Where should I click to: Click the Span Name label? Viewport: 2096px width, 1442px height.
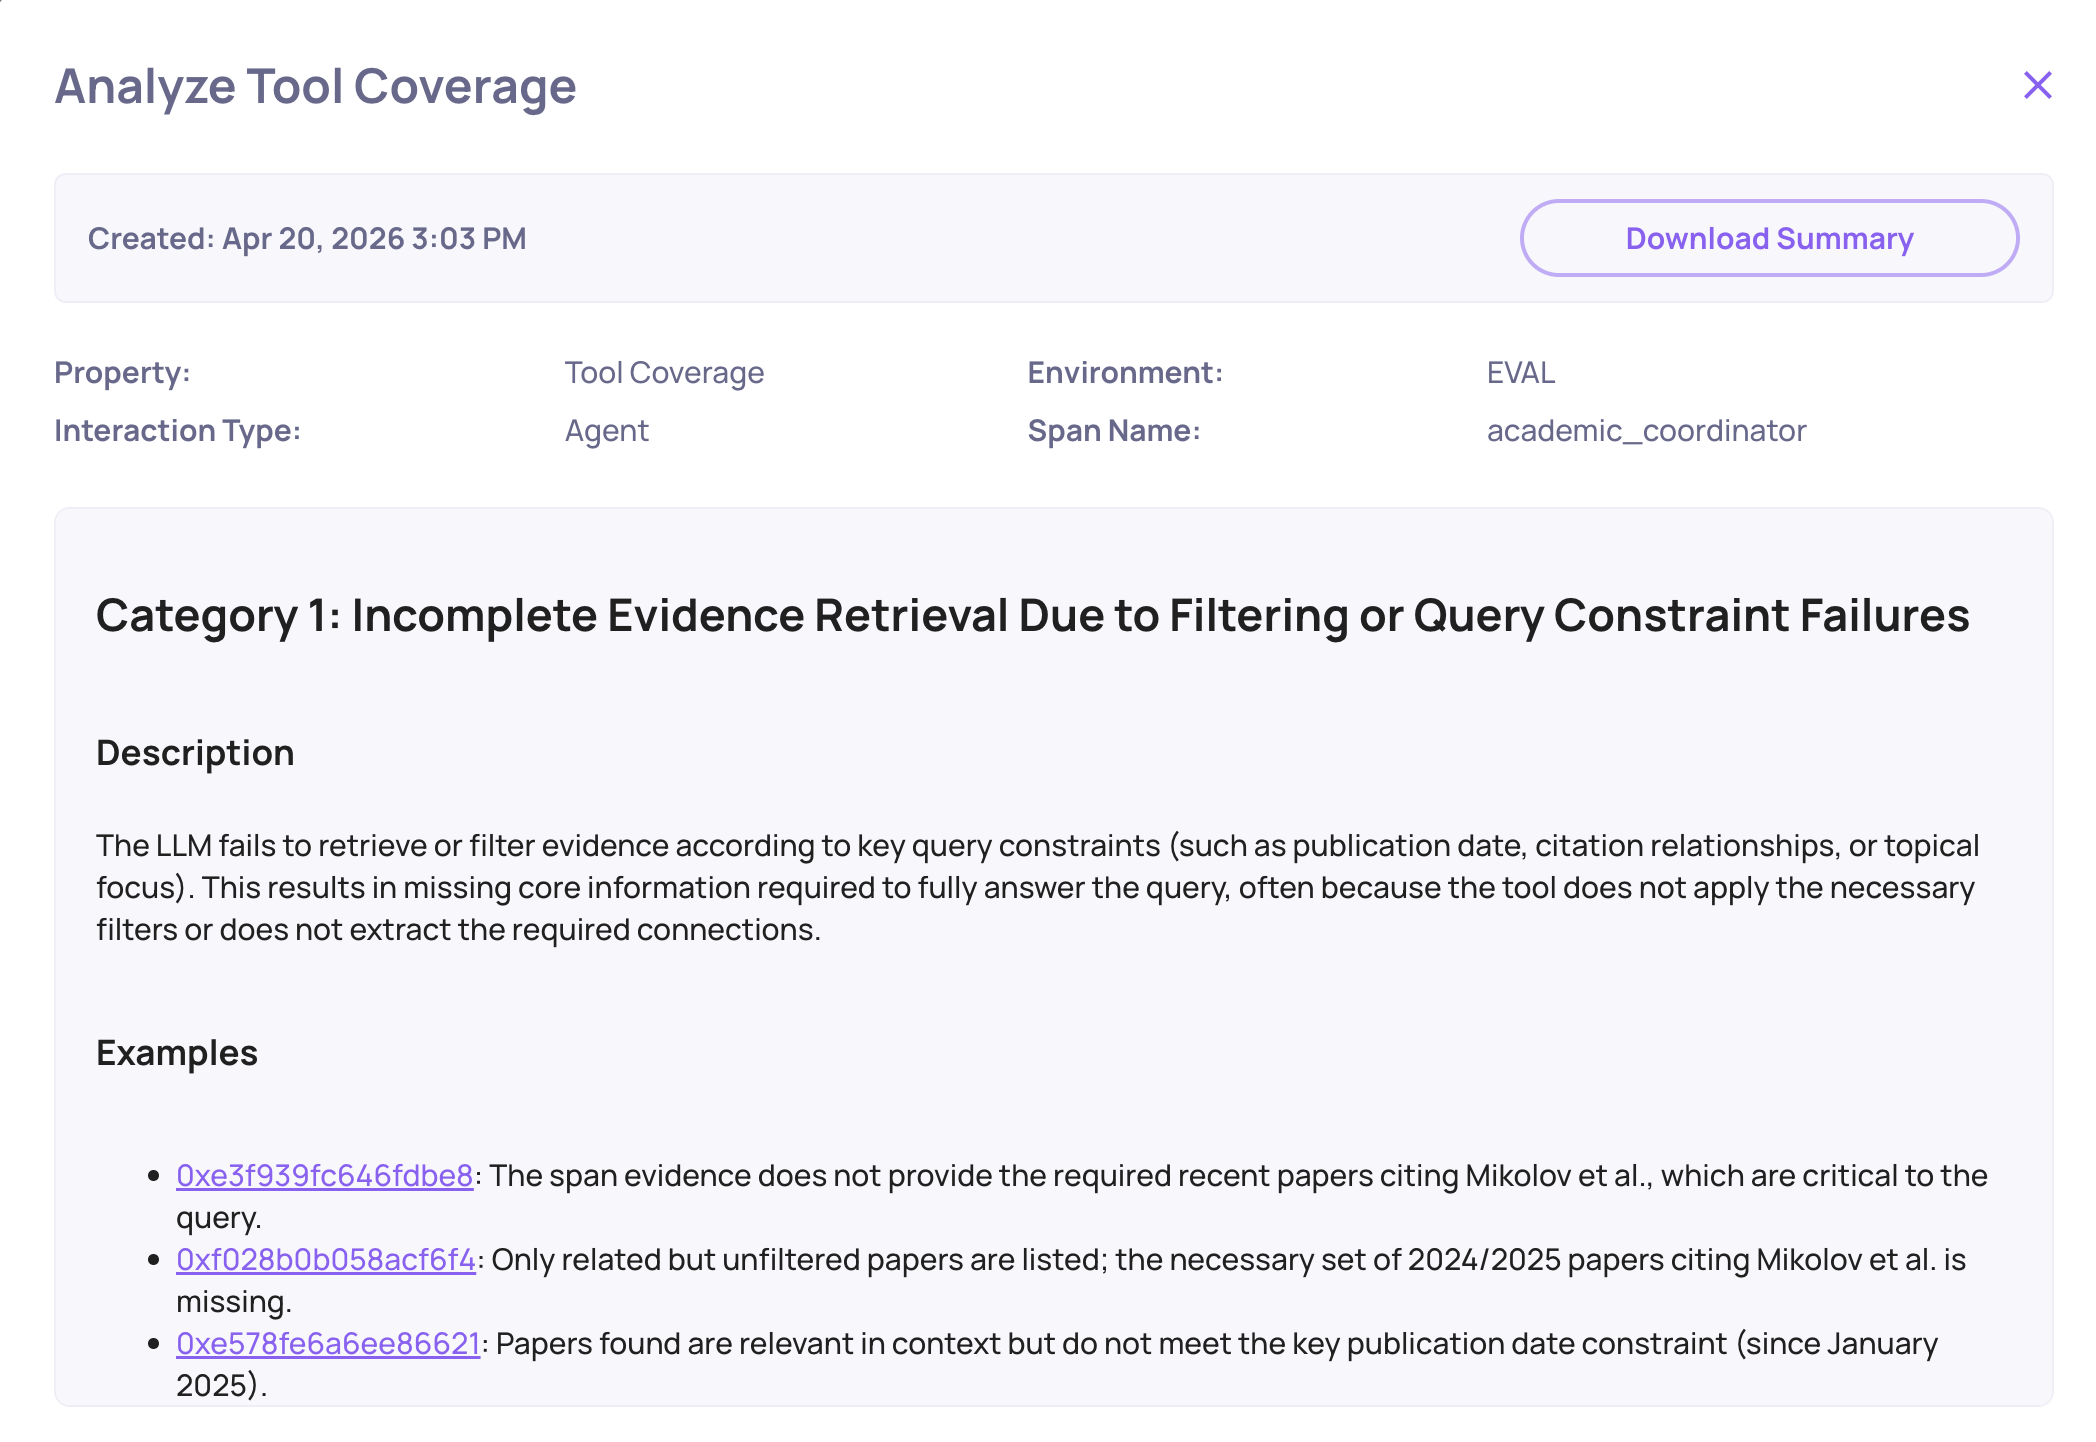[x=1114, y=431]
